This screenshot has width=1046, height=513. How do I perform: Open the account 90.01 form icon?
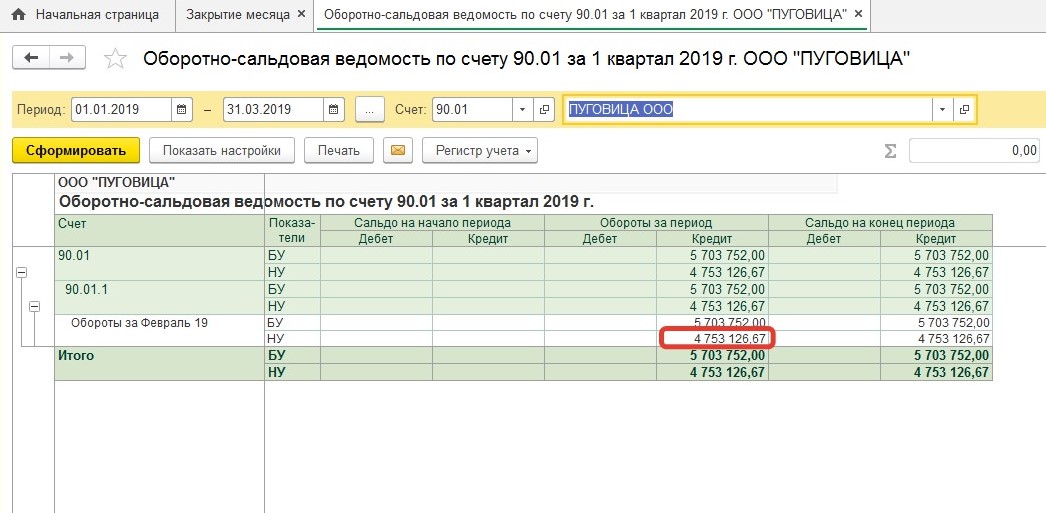545,109
